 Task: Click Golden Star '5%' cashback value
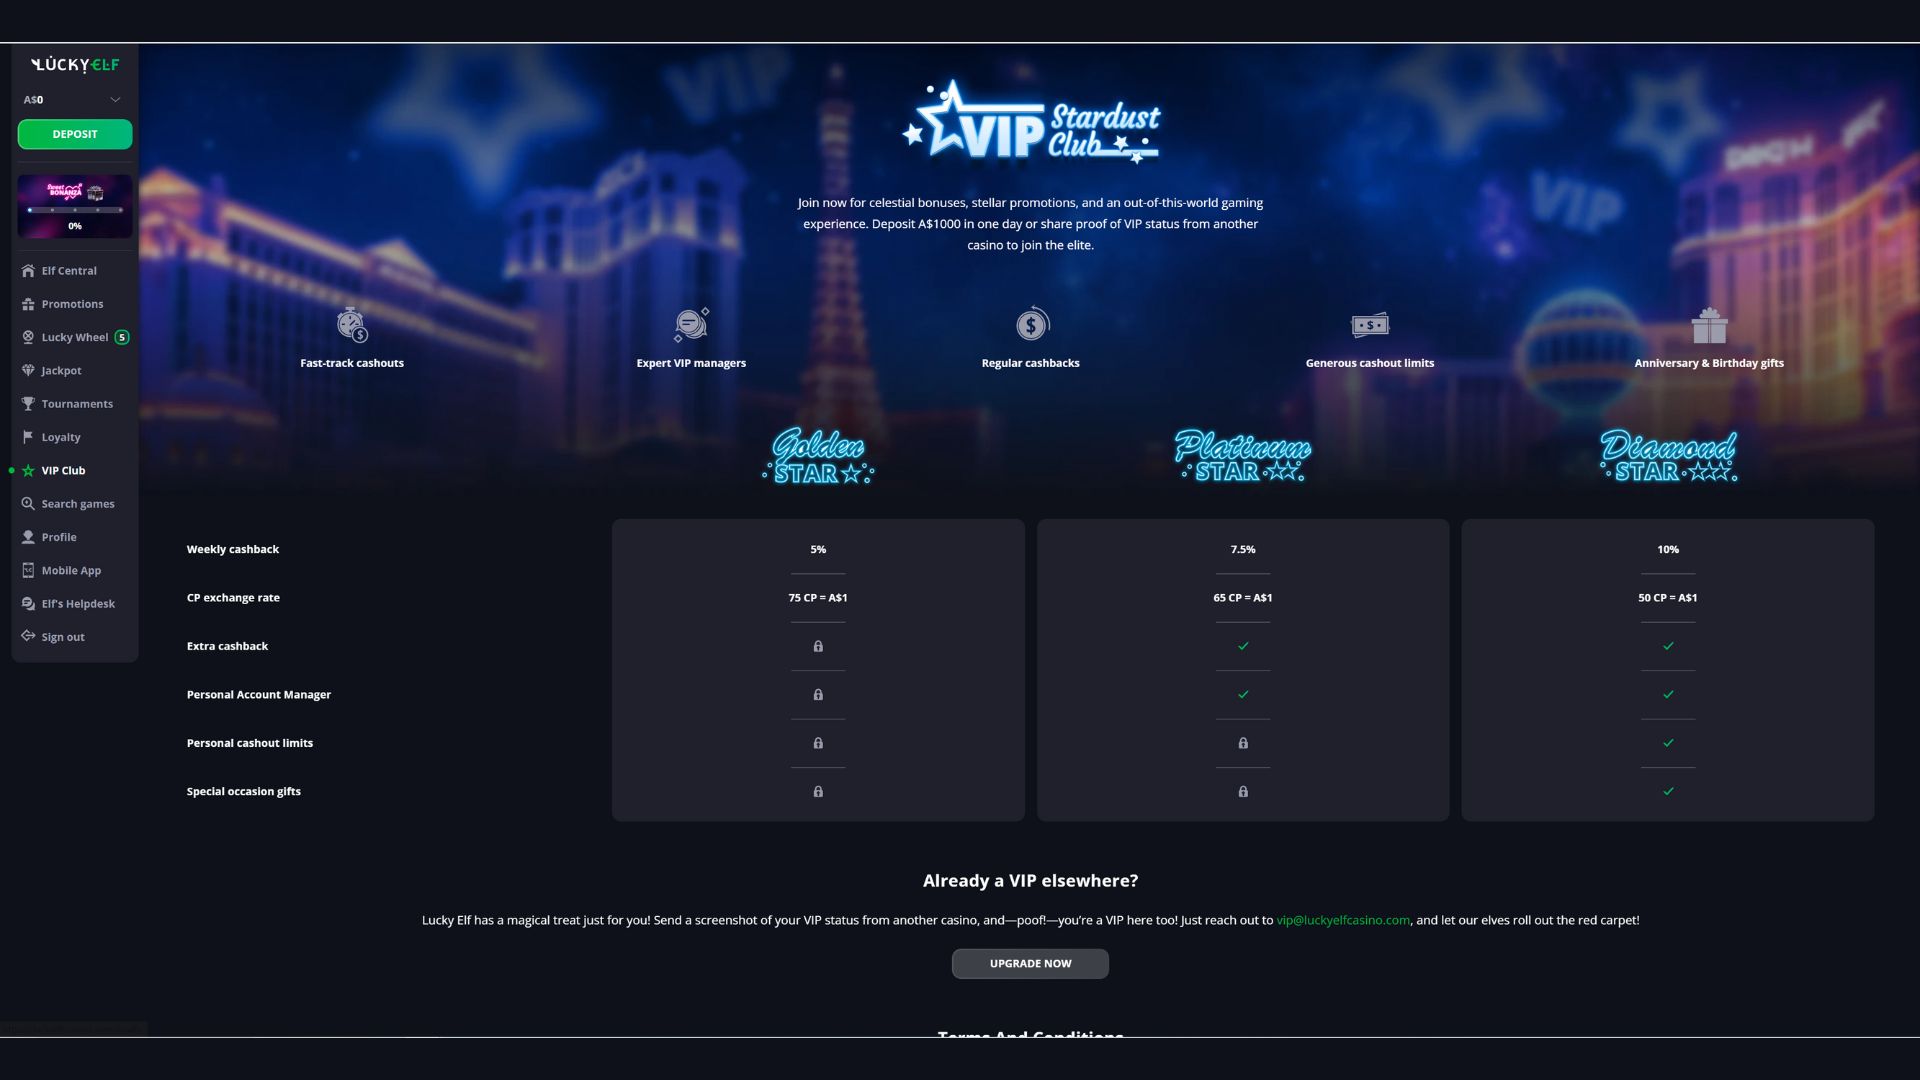pyautogui.click(x=818, y=549)
